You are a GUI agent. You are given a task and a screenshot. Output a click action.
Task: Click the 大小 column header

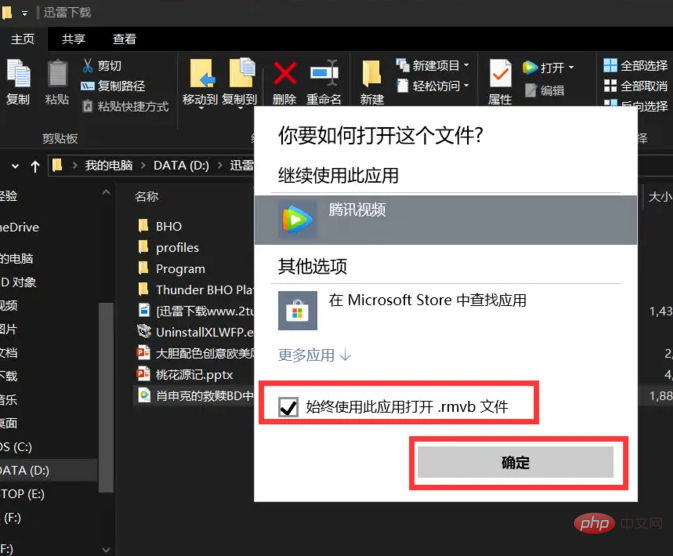[660, 197]
